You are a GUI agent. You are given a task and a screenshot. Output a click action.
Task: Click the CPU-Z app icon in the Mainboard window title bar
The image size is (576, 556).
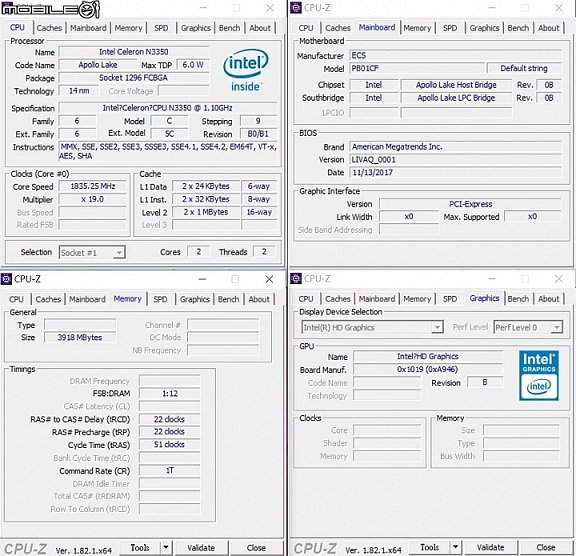coord(296,7)
